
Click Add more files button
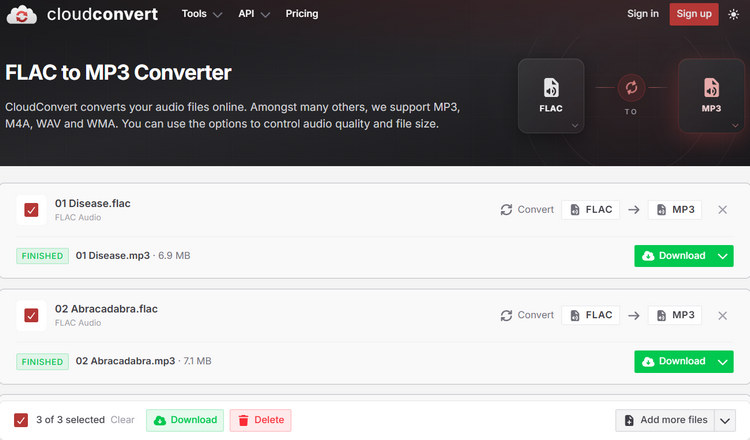coord(665,420)
